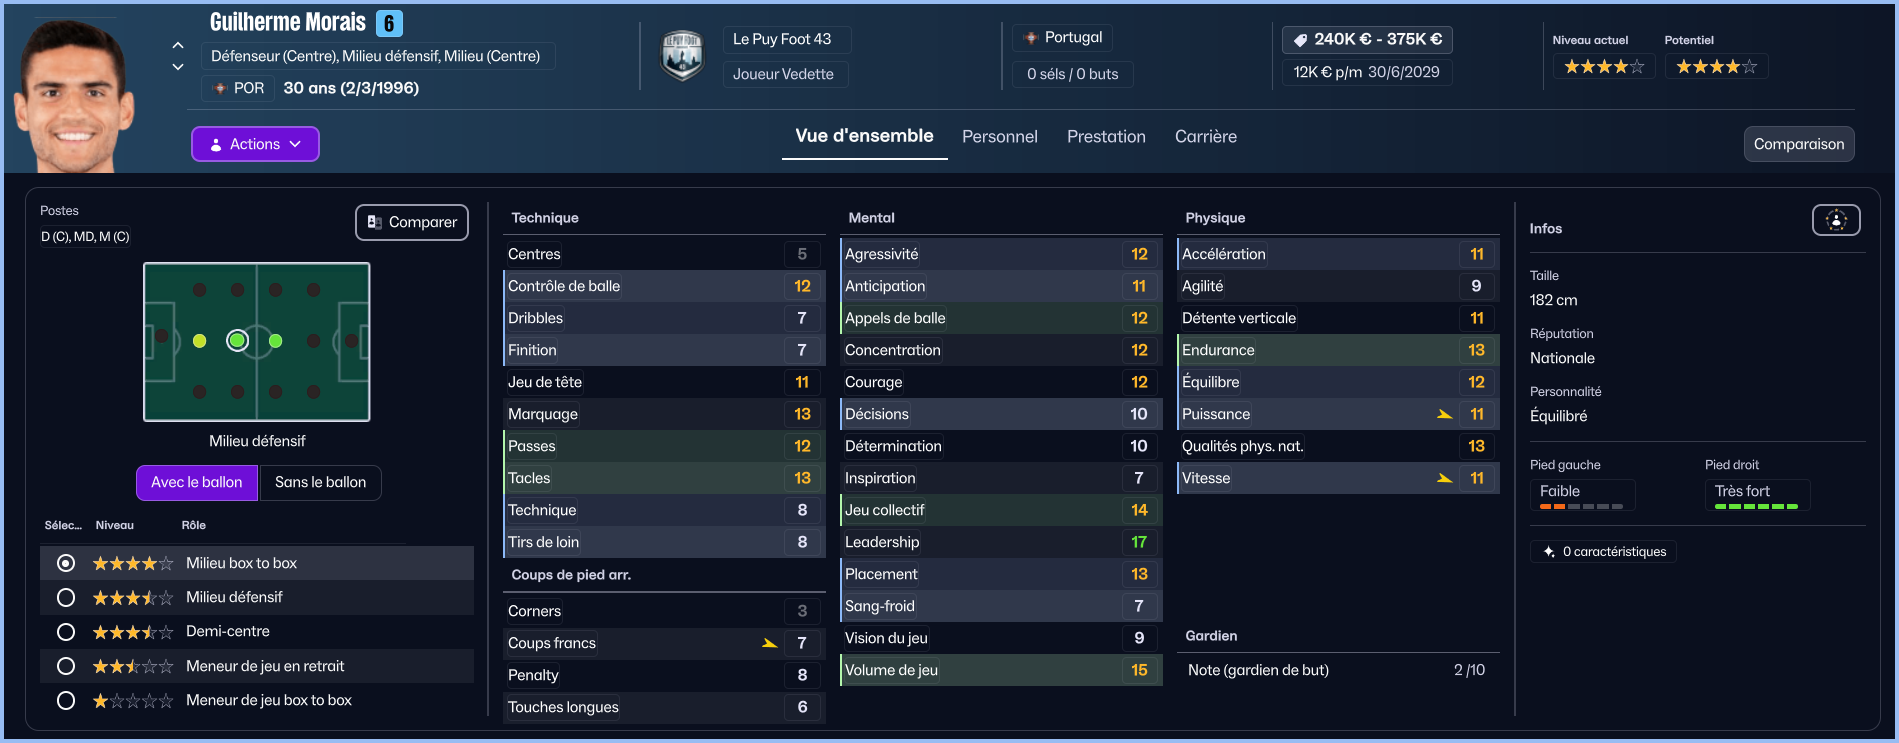Click the Pied droit strength bar
The image size is (1899, 743).
(x=1756, y=507)
